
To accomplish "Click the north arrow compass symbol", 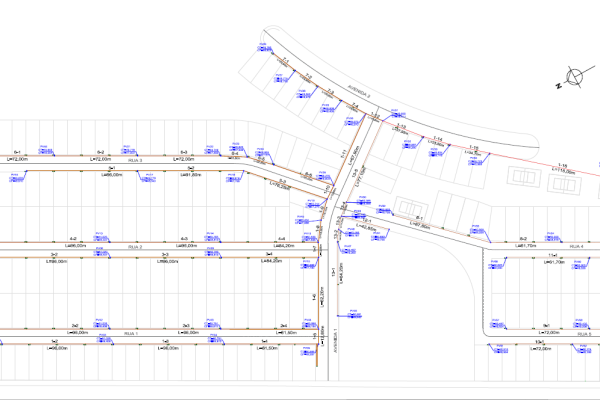I will [574, 77].
